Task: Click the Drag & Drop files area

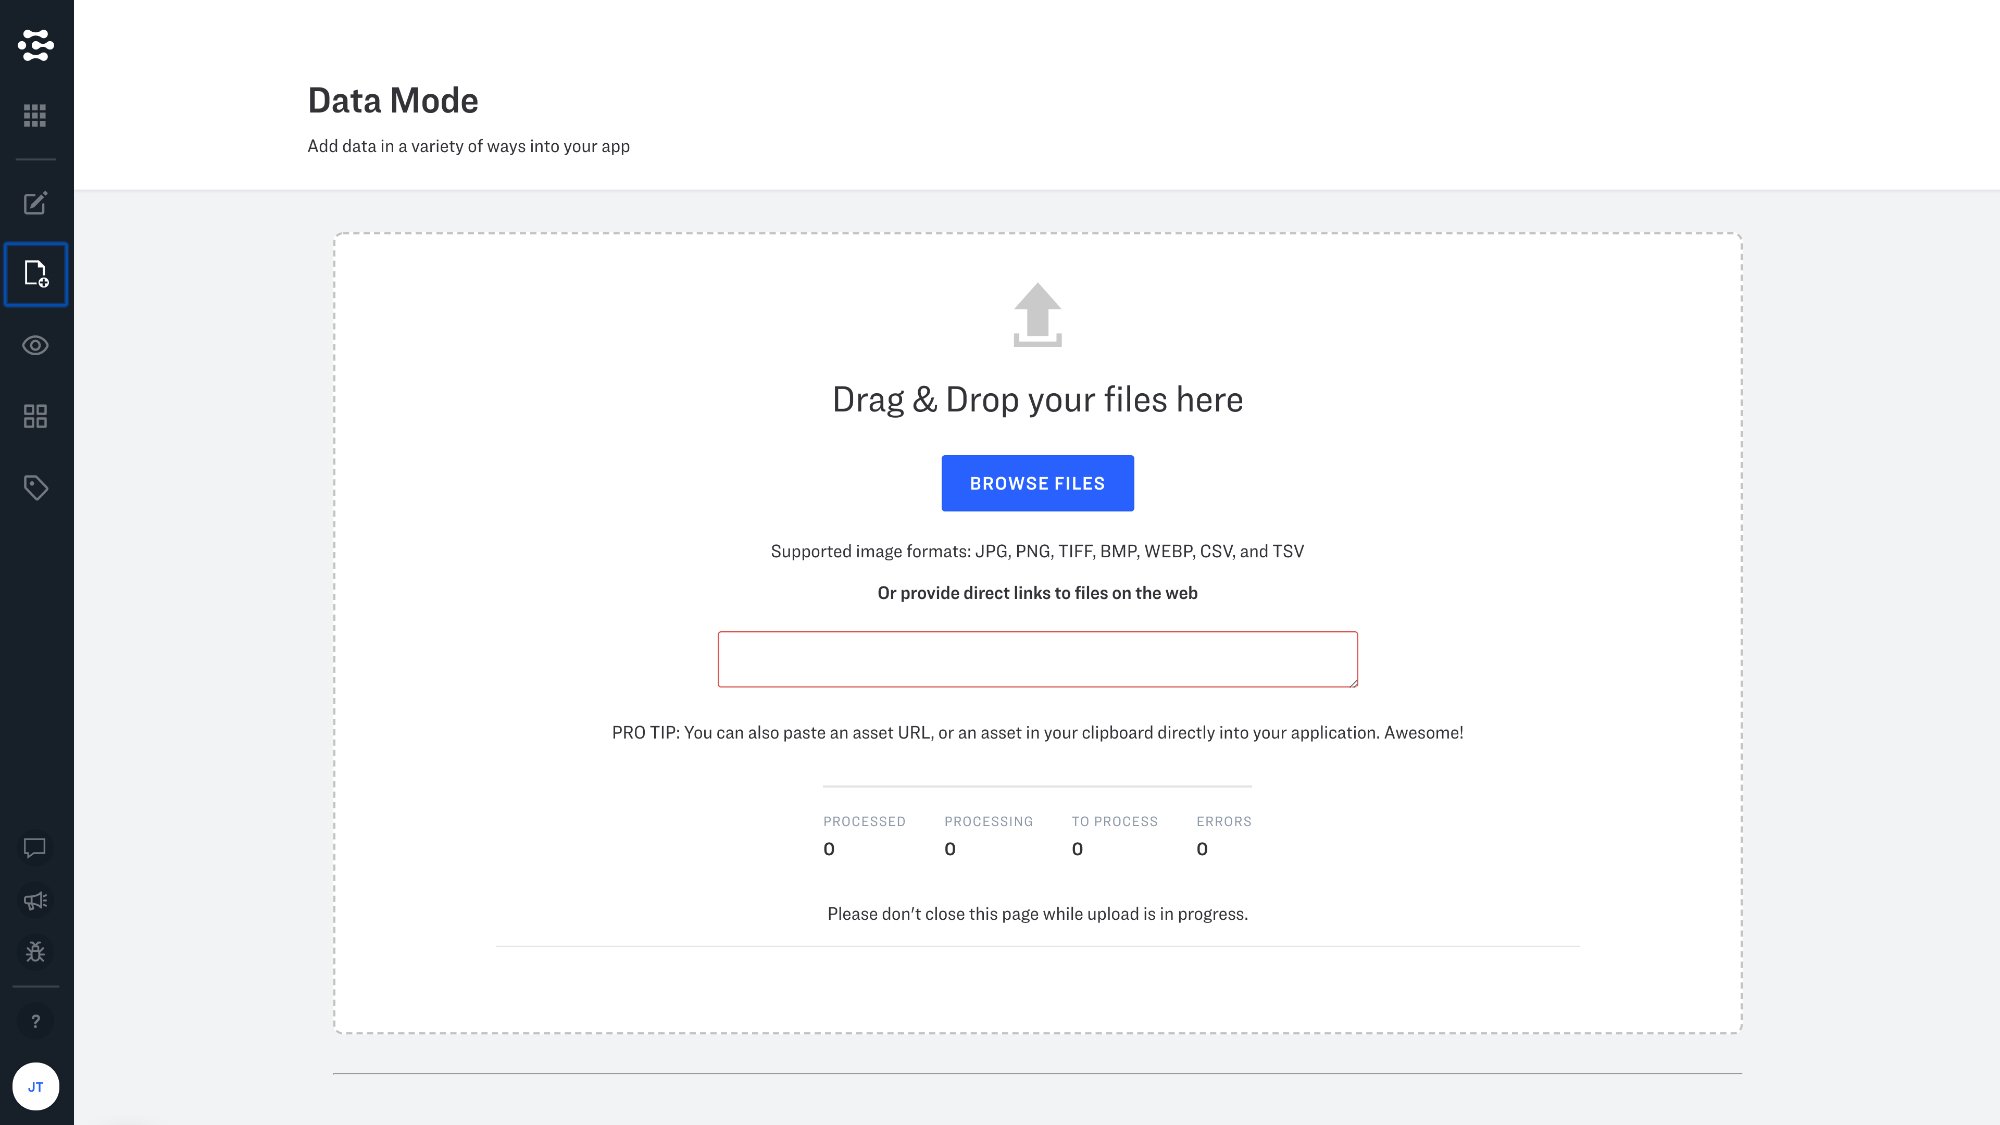Action: [1037, 398]
